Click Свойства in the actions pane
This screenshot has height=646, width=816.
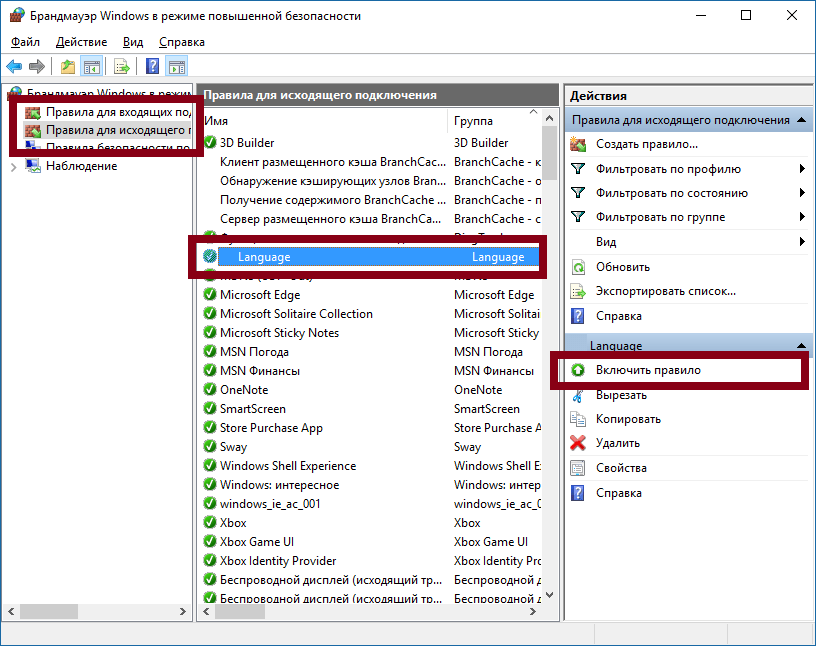pyautogui.click(x=621, y=468)
